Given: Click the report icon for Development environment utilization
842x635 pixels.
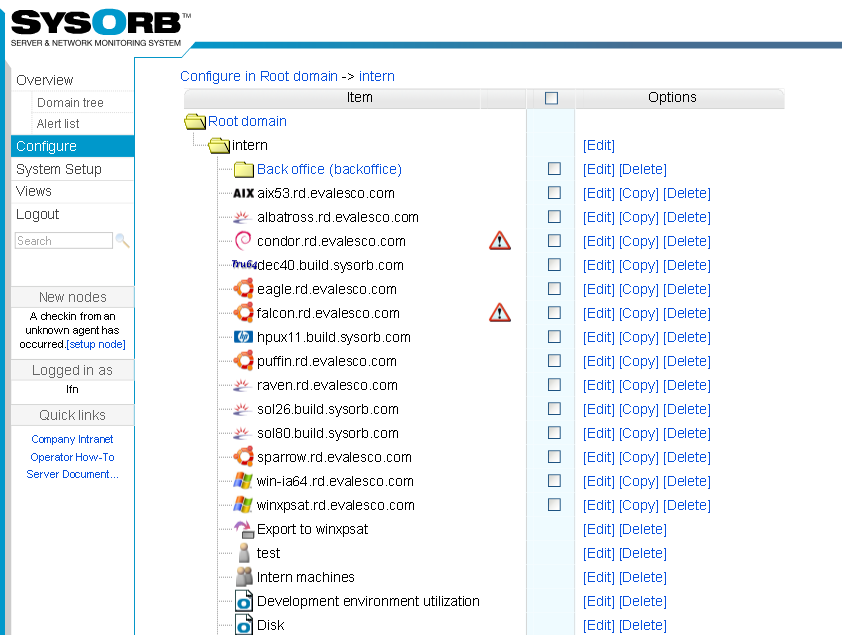Looking at the screenshot, I should click(244, 601).
